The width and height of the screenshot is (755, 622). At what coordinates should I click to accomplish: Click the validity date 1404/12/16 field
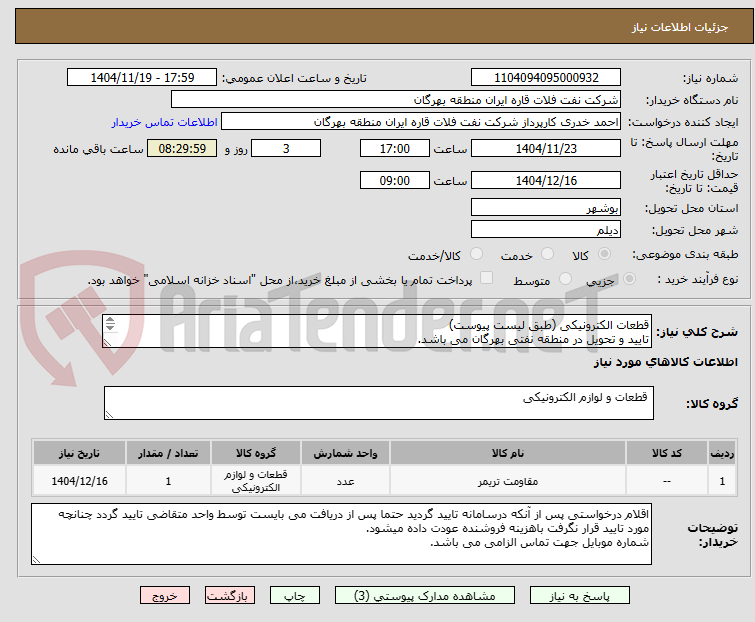pos(546,180)
